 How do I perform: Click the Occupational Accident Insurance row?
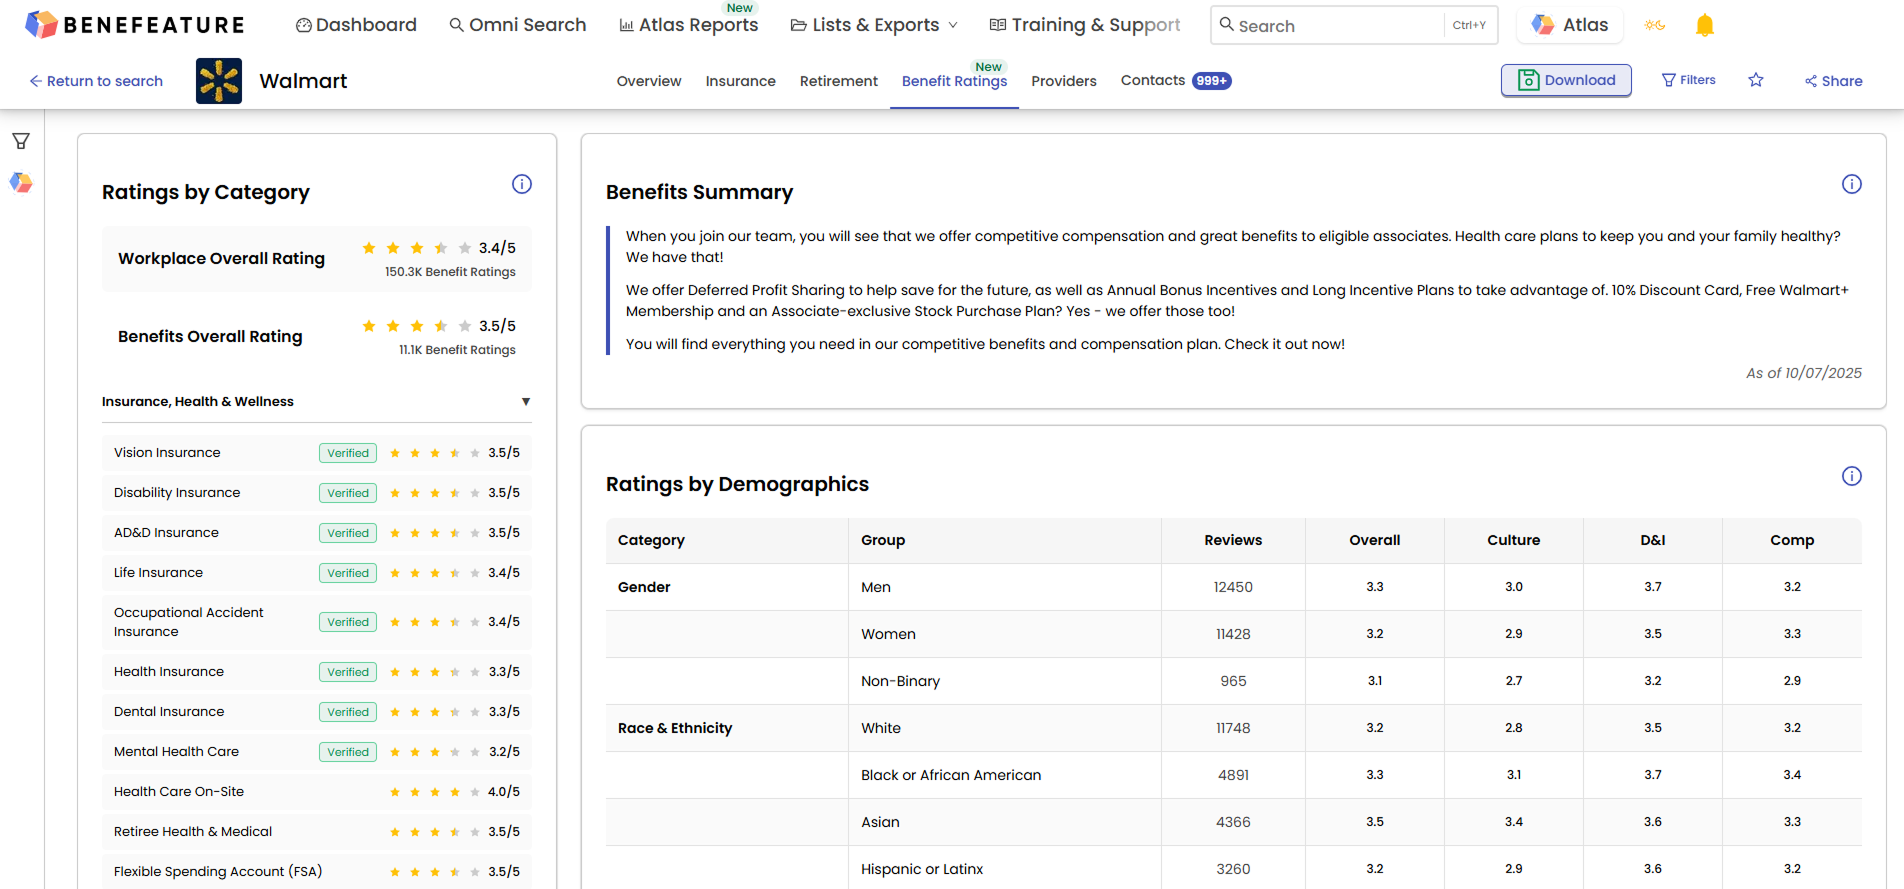pyautogui.click(x=317, y=622)
